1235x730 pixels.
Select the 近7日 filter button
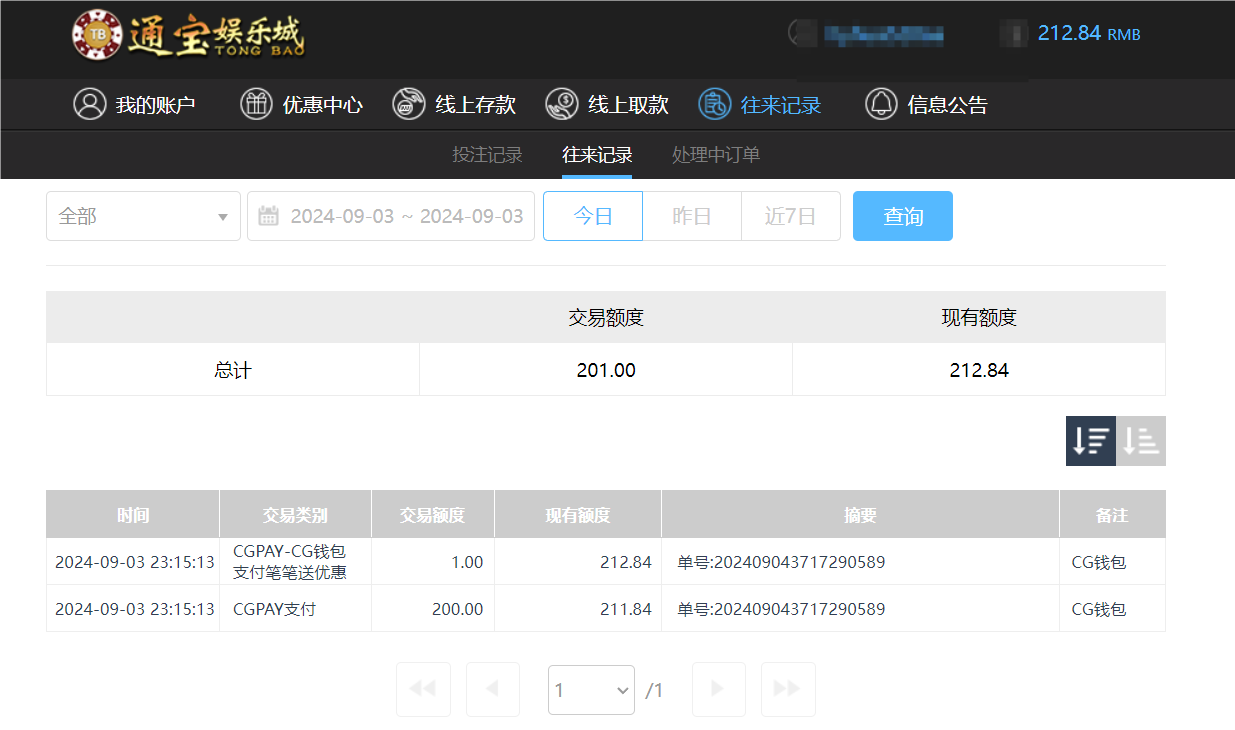(x=791, y=216)
